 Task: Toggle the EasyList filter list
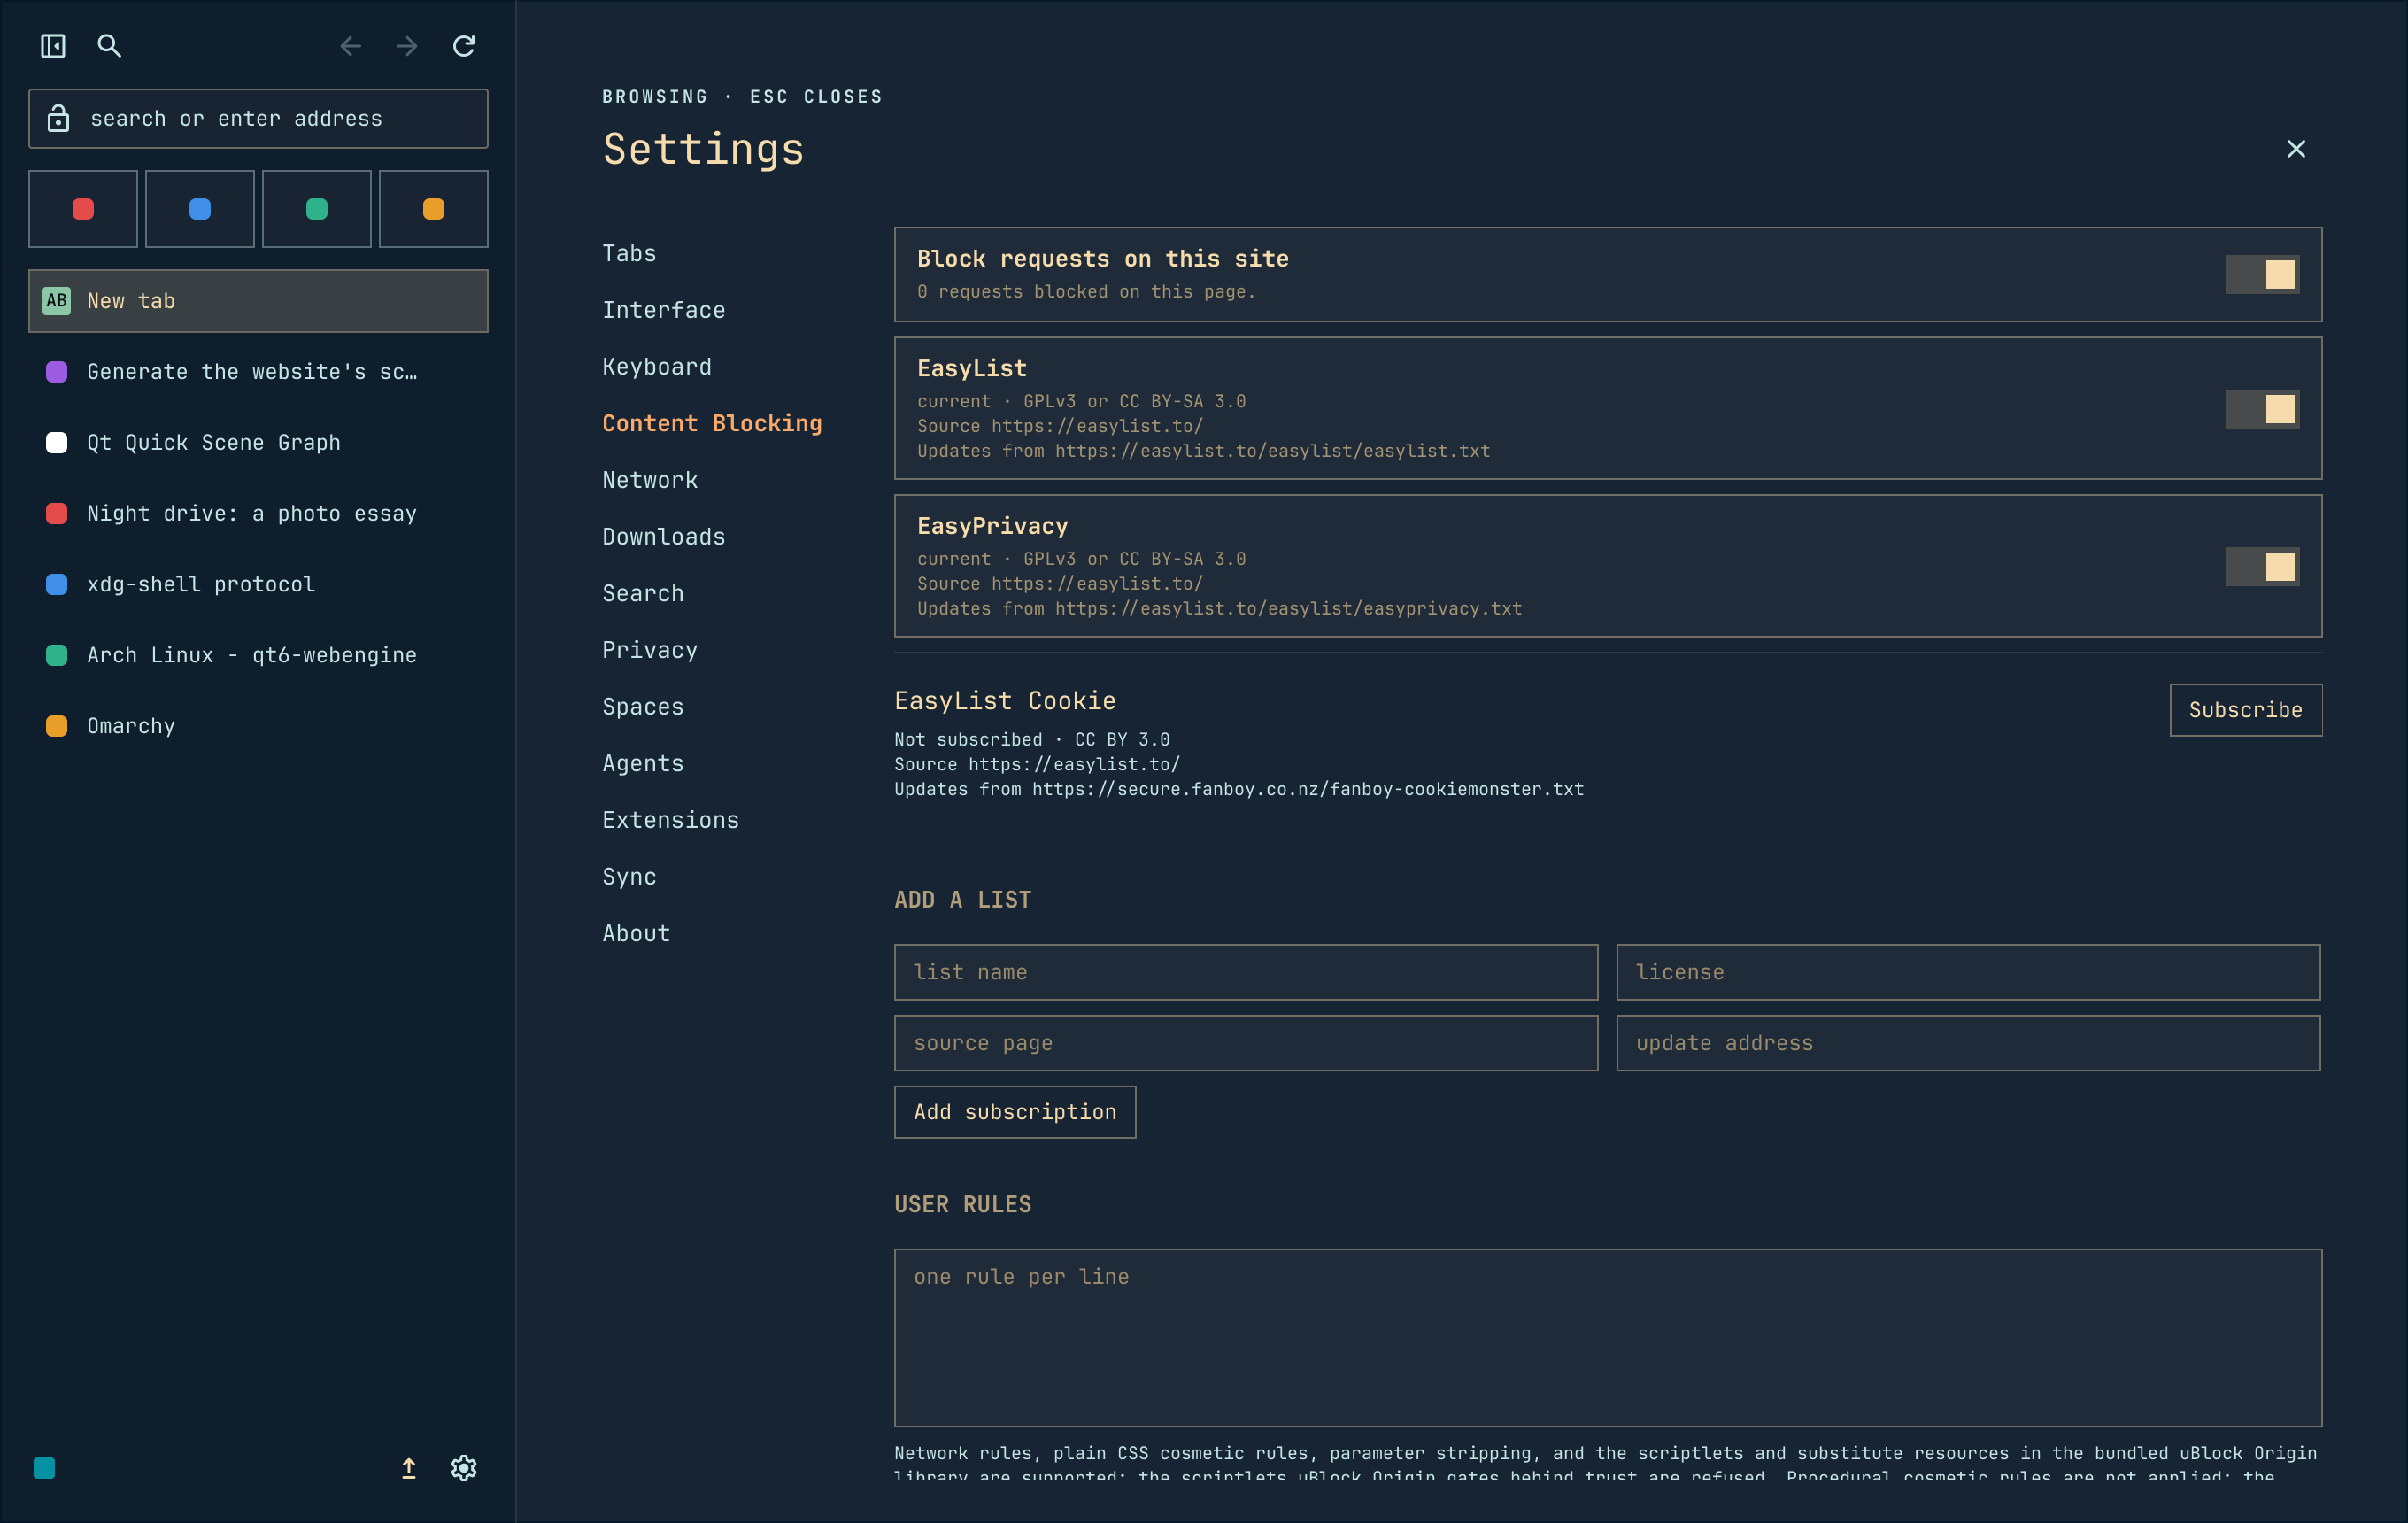(2262, 409)
